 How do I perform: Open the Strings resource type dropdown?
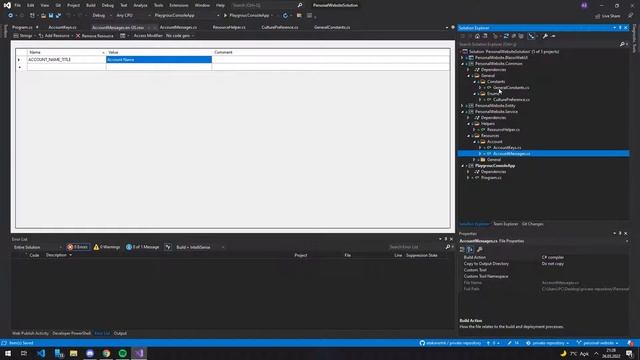coord(24,36)
